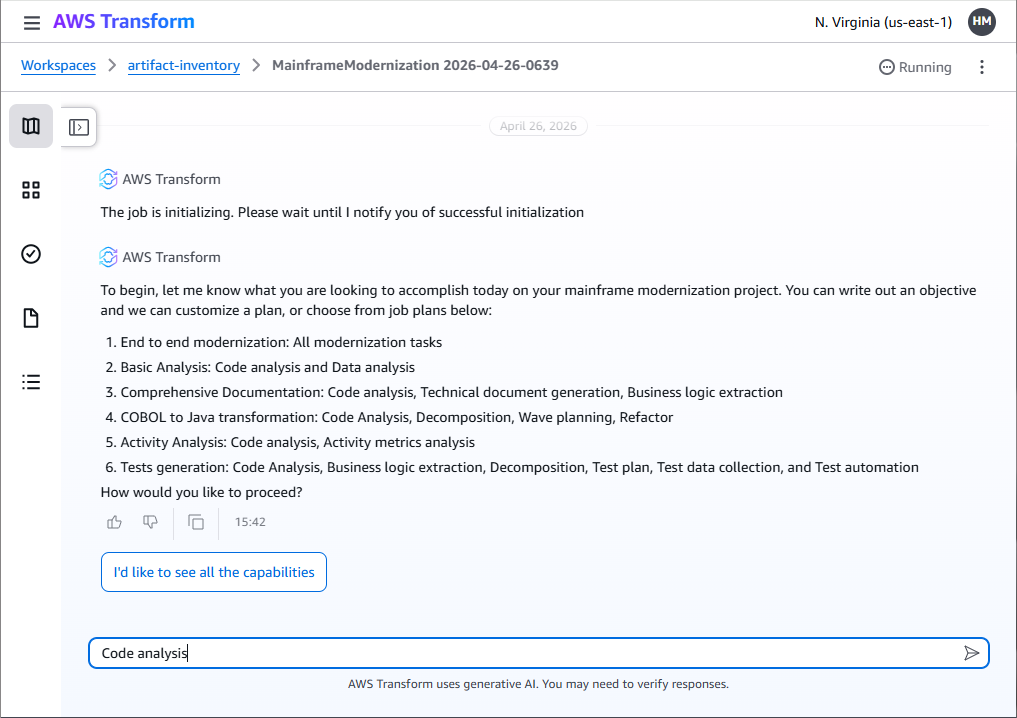
Task: Open the checkmark approvals sidebar icon
Action: pos(31,254)
